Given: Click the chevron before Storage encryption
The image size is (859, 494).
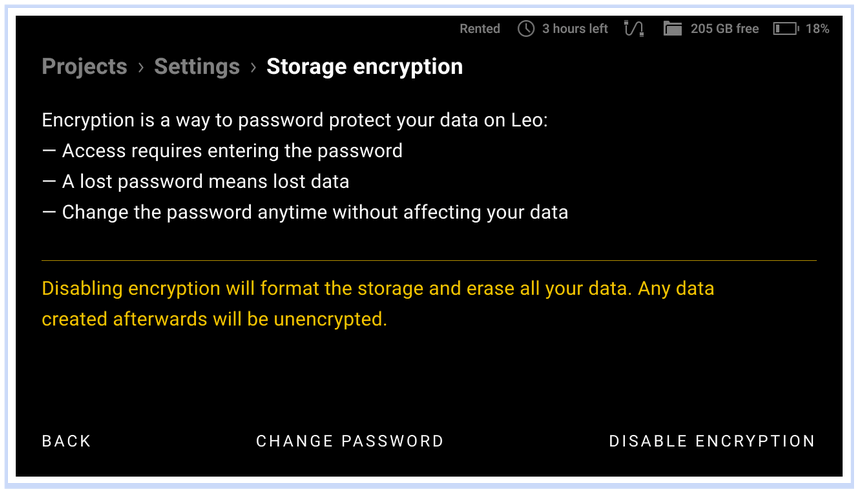Looking at the screenshot, I should point(253,67).
